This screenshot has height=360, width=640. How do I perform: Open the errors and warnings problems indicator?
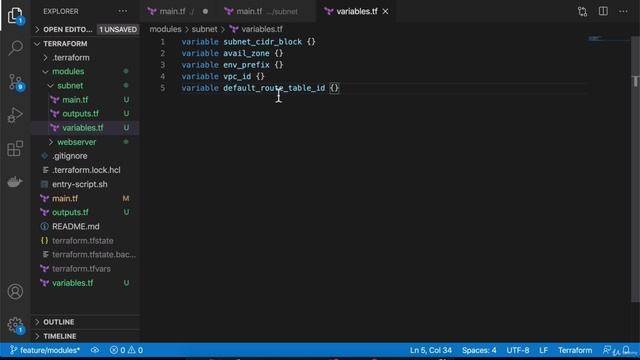[127, 350]
